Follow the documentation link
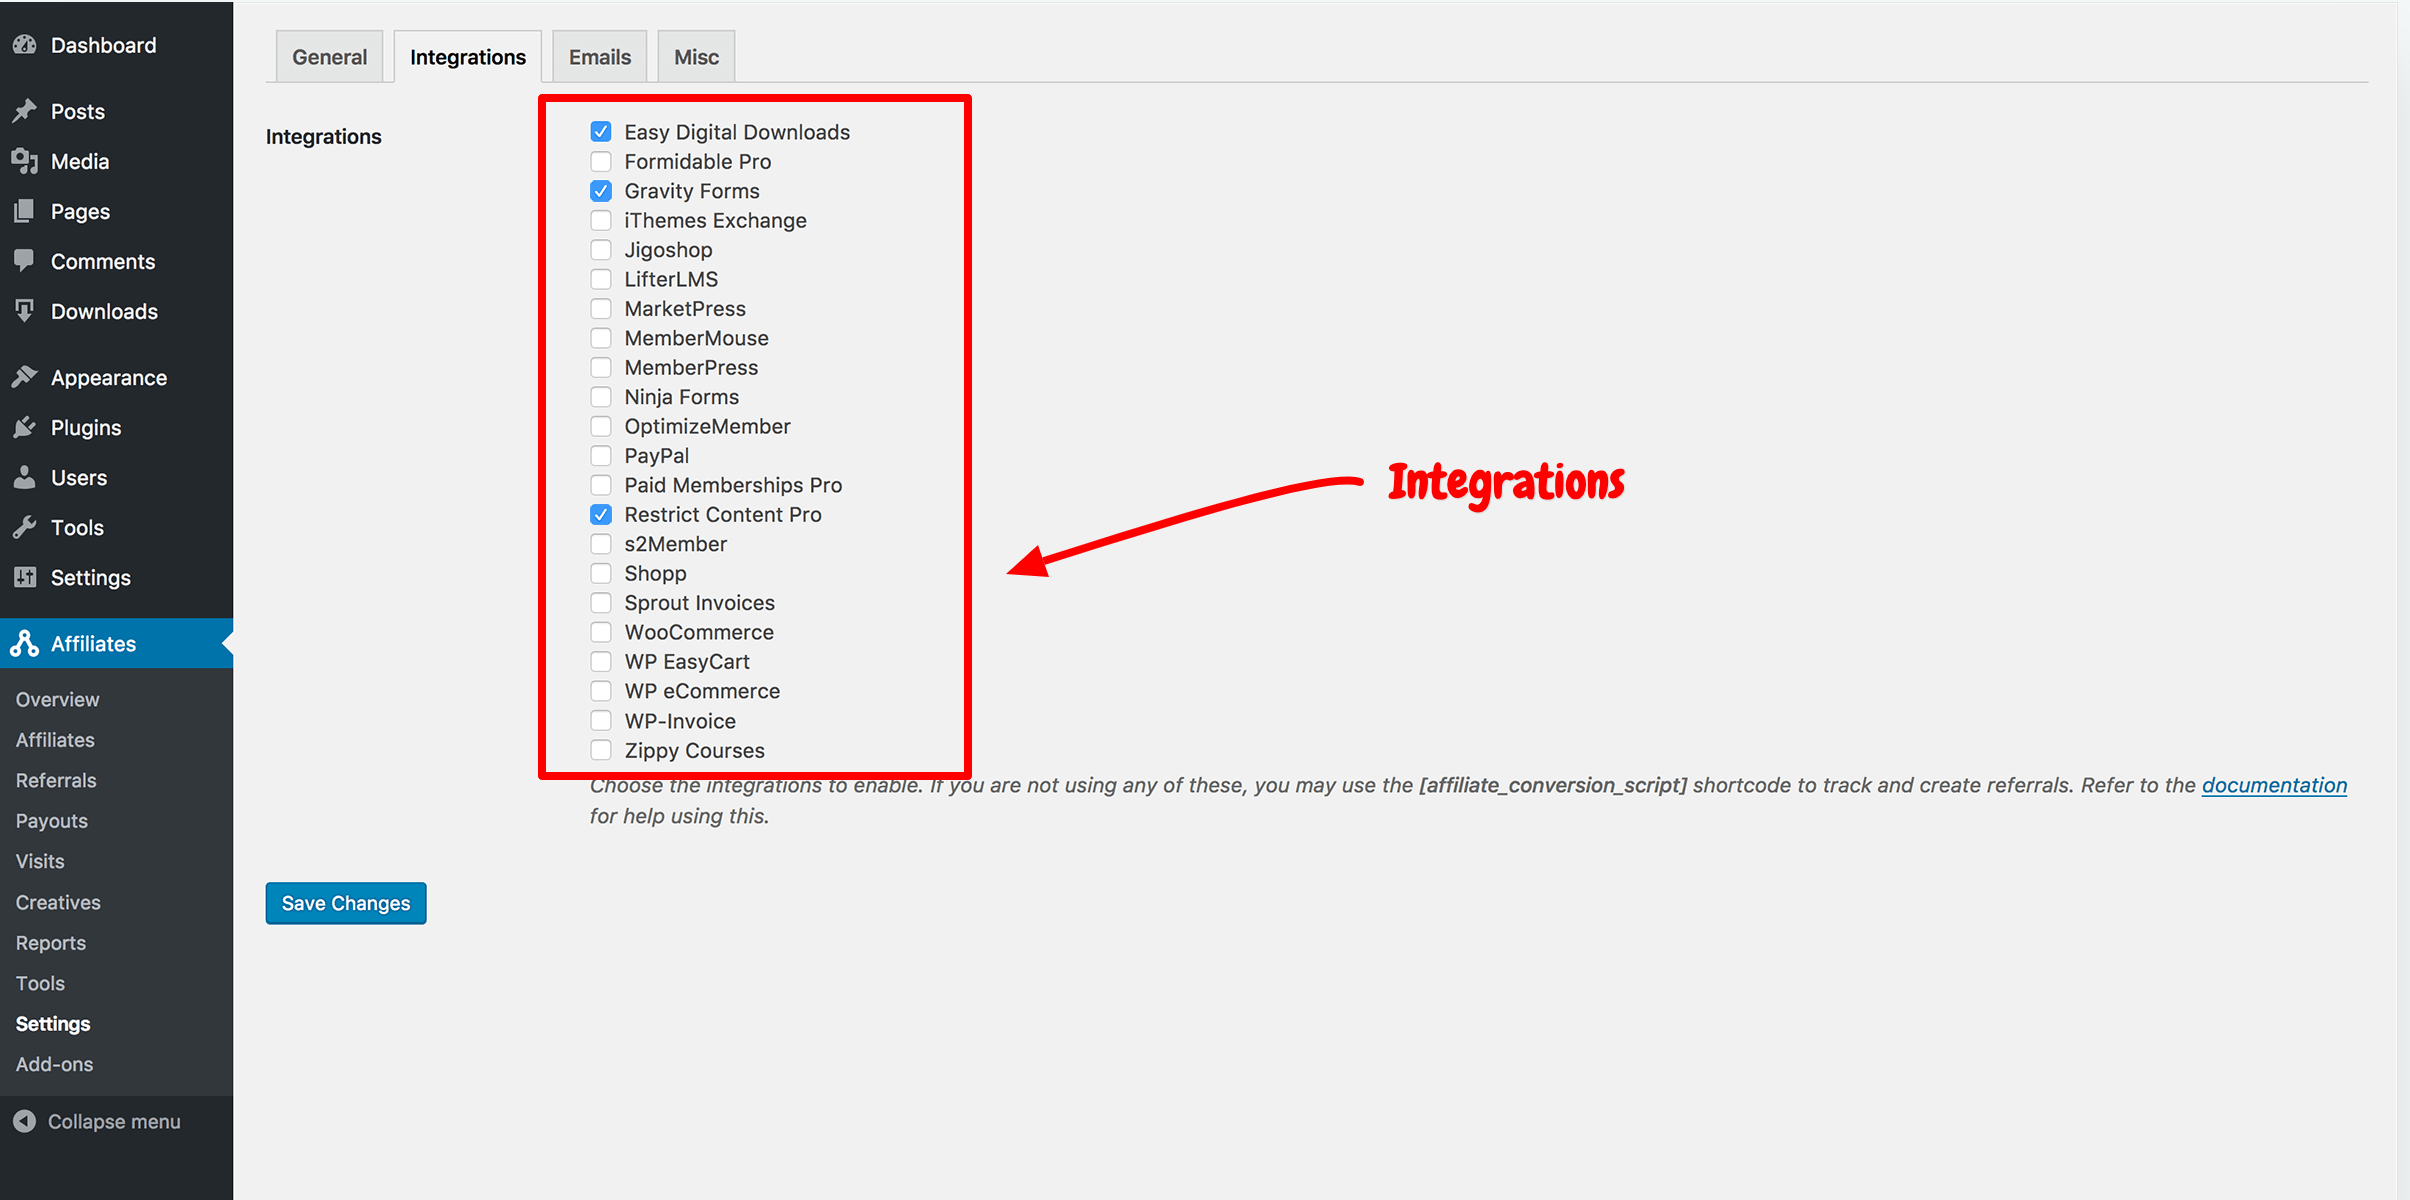Screen dimensions: 2410x1200 (x=2274, y=785)
